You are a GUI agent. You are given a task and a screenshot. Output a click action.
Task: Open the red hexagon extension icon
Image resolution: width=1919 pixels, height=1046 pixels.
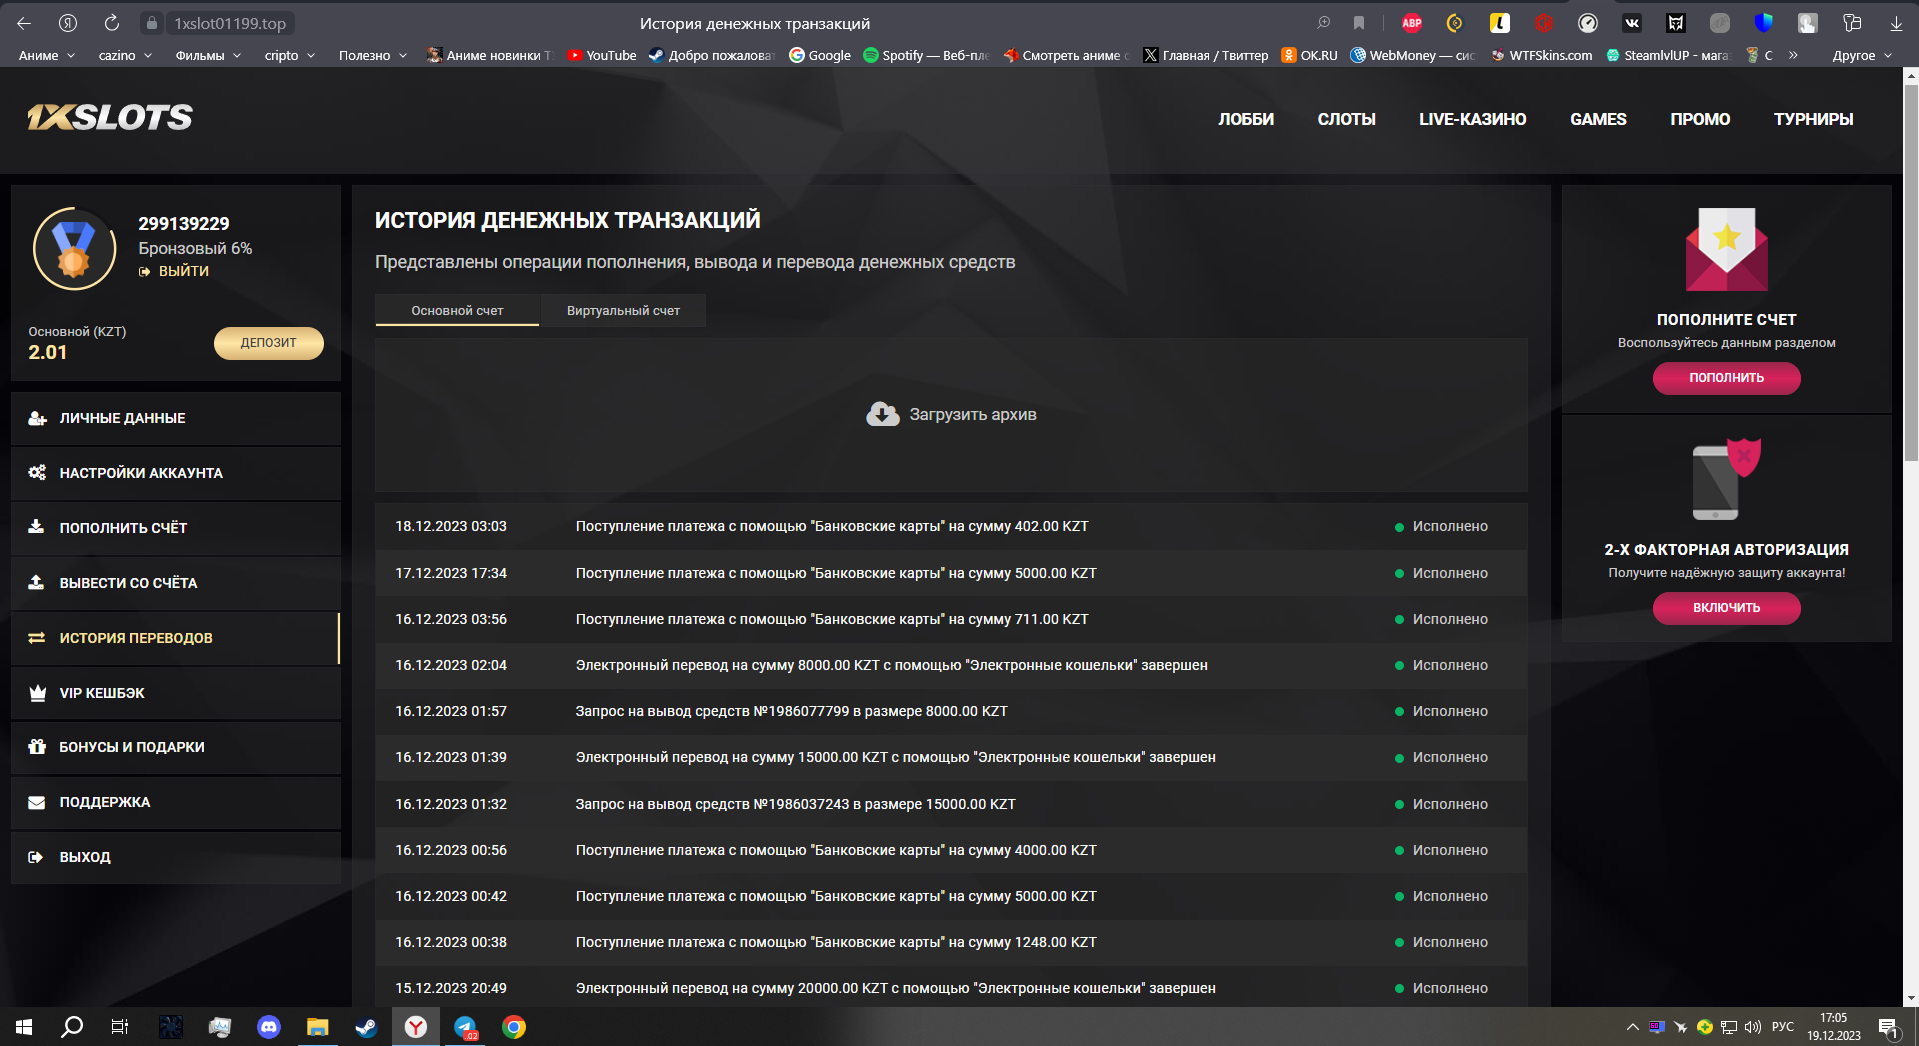tap(1544, 23)
